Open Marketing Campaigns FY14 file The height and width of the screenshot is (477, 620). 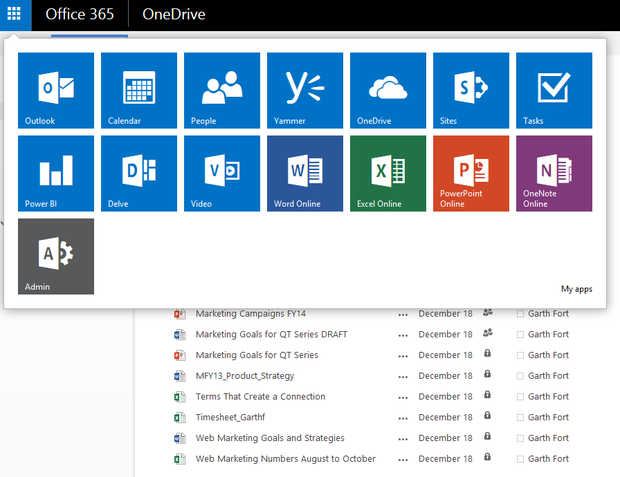[251, 314]
